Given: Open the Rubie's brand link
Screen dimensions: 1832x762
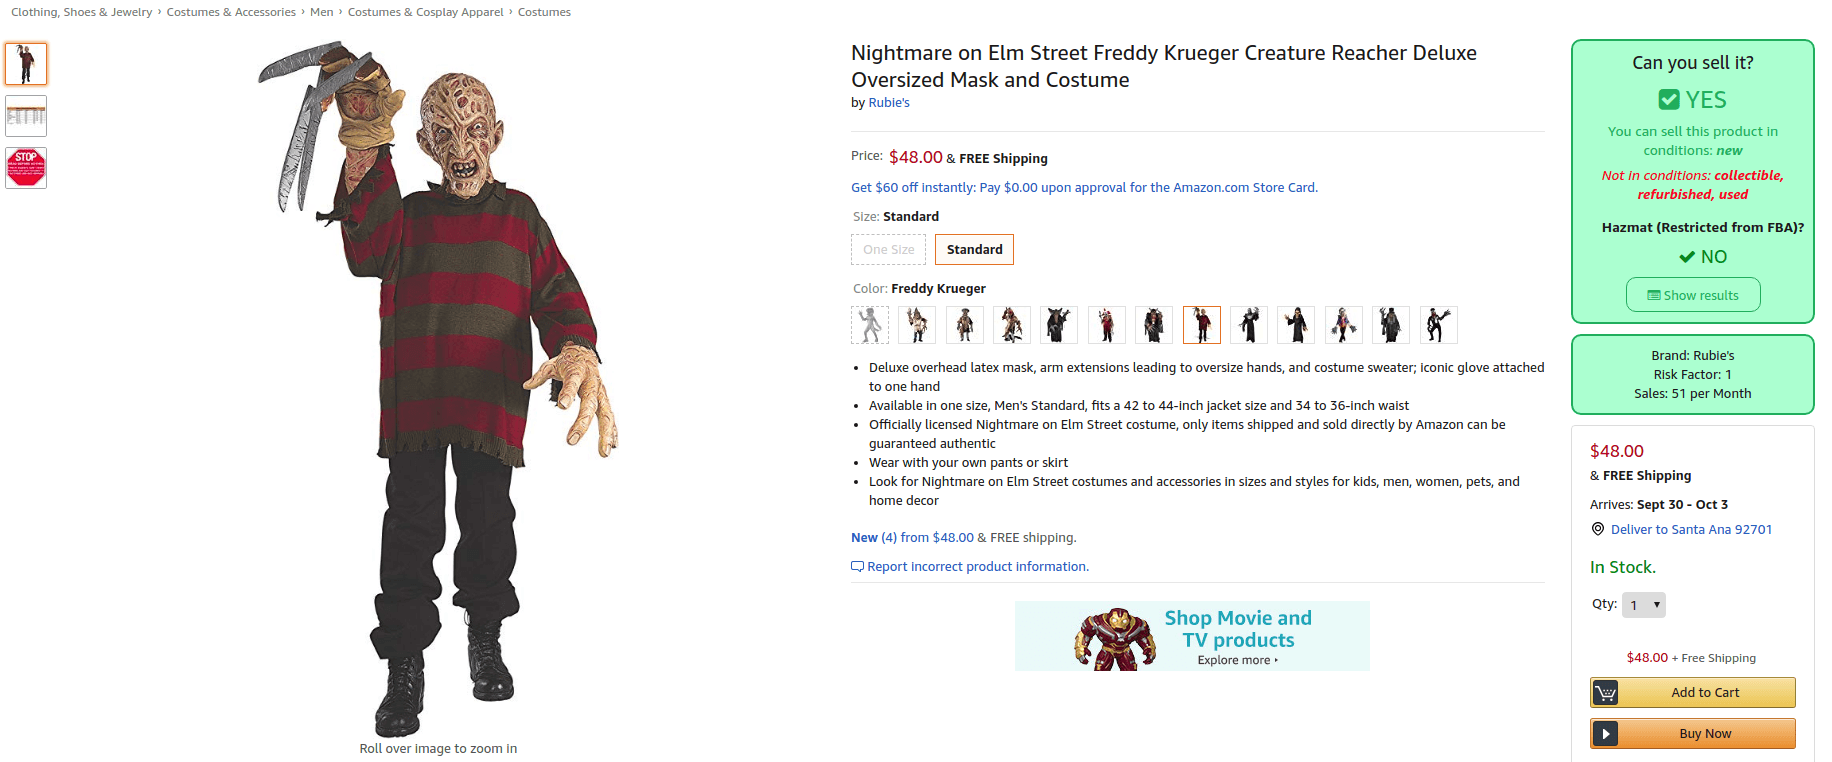Looking at the screenshot, I should pyautogui.click(x=888, y=102).
